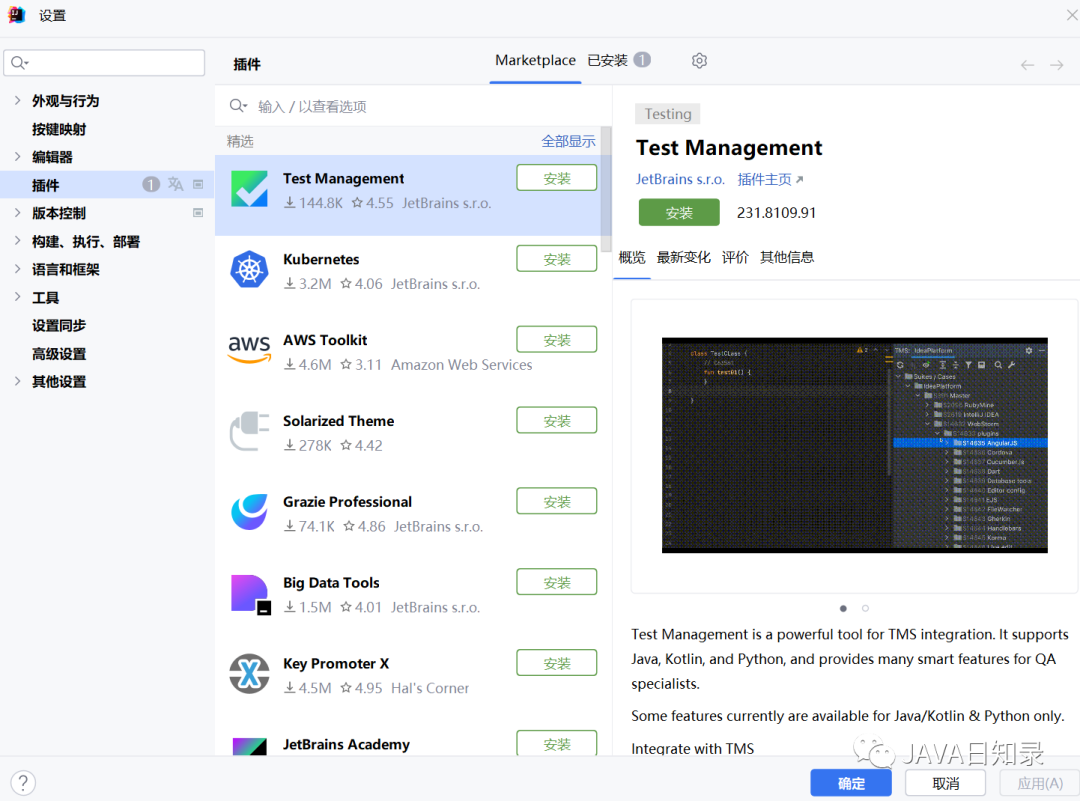Switch to the Marketplace tab
Screen dimensions: 1080x801
[535, 61]
